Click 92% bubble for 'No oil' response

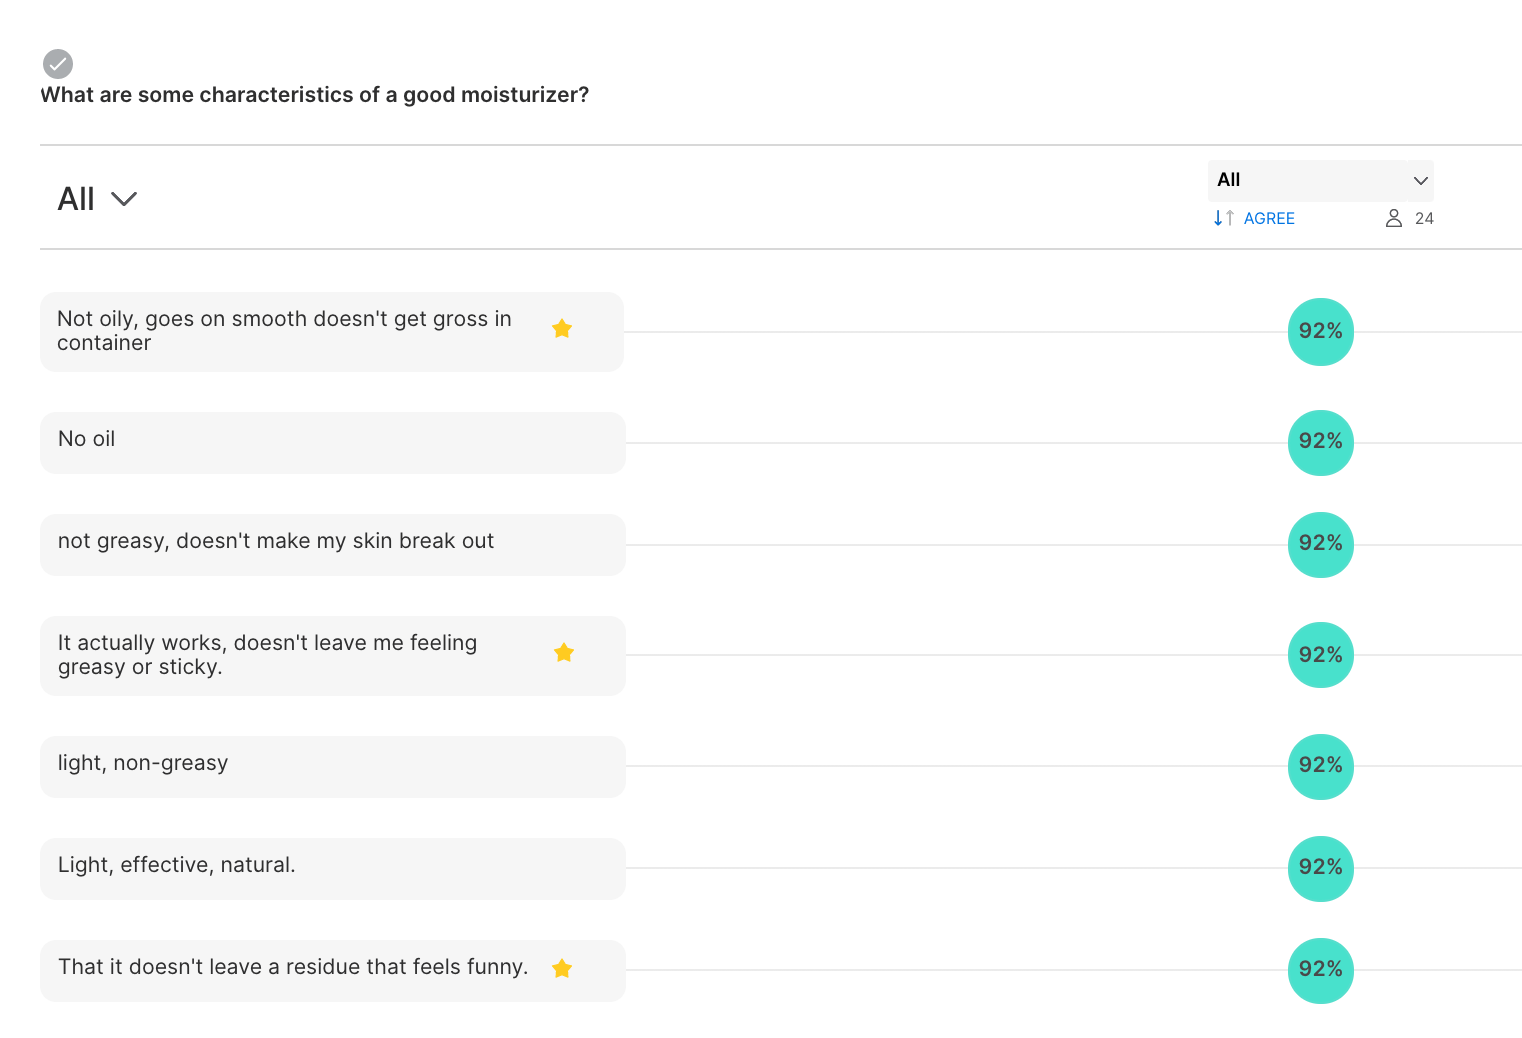(1321, 442)
